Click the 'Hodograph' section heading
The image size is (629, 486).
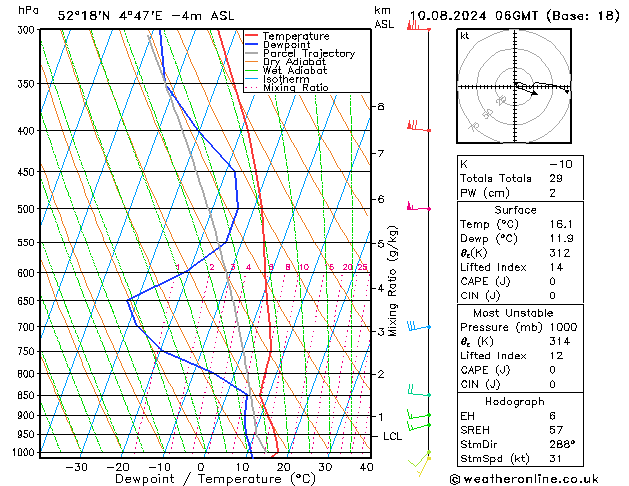pyautogui.click(x=515, y=402)
